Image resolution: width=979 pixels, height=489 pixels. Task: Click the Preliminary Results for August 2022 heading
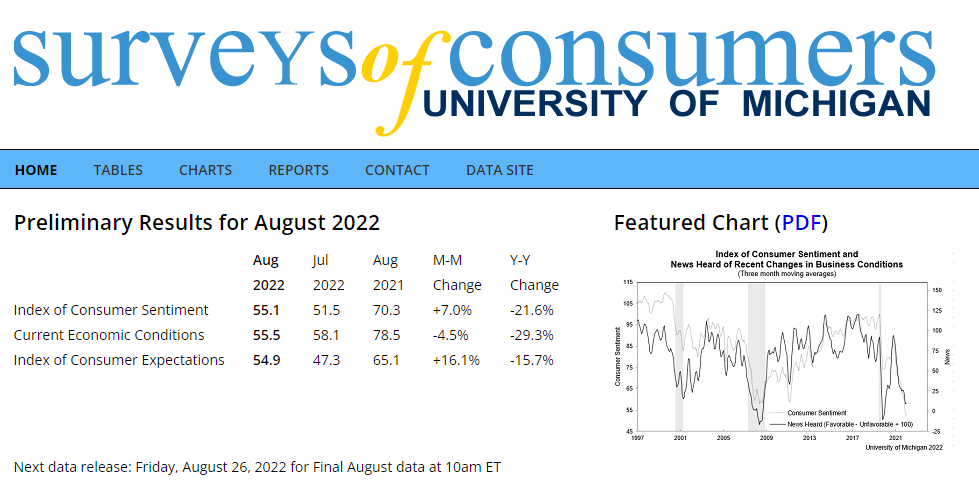(197, 223)
